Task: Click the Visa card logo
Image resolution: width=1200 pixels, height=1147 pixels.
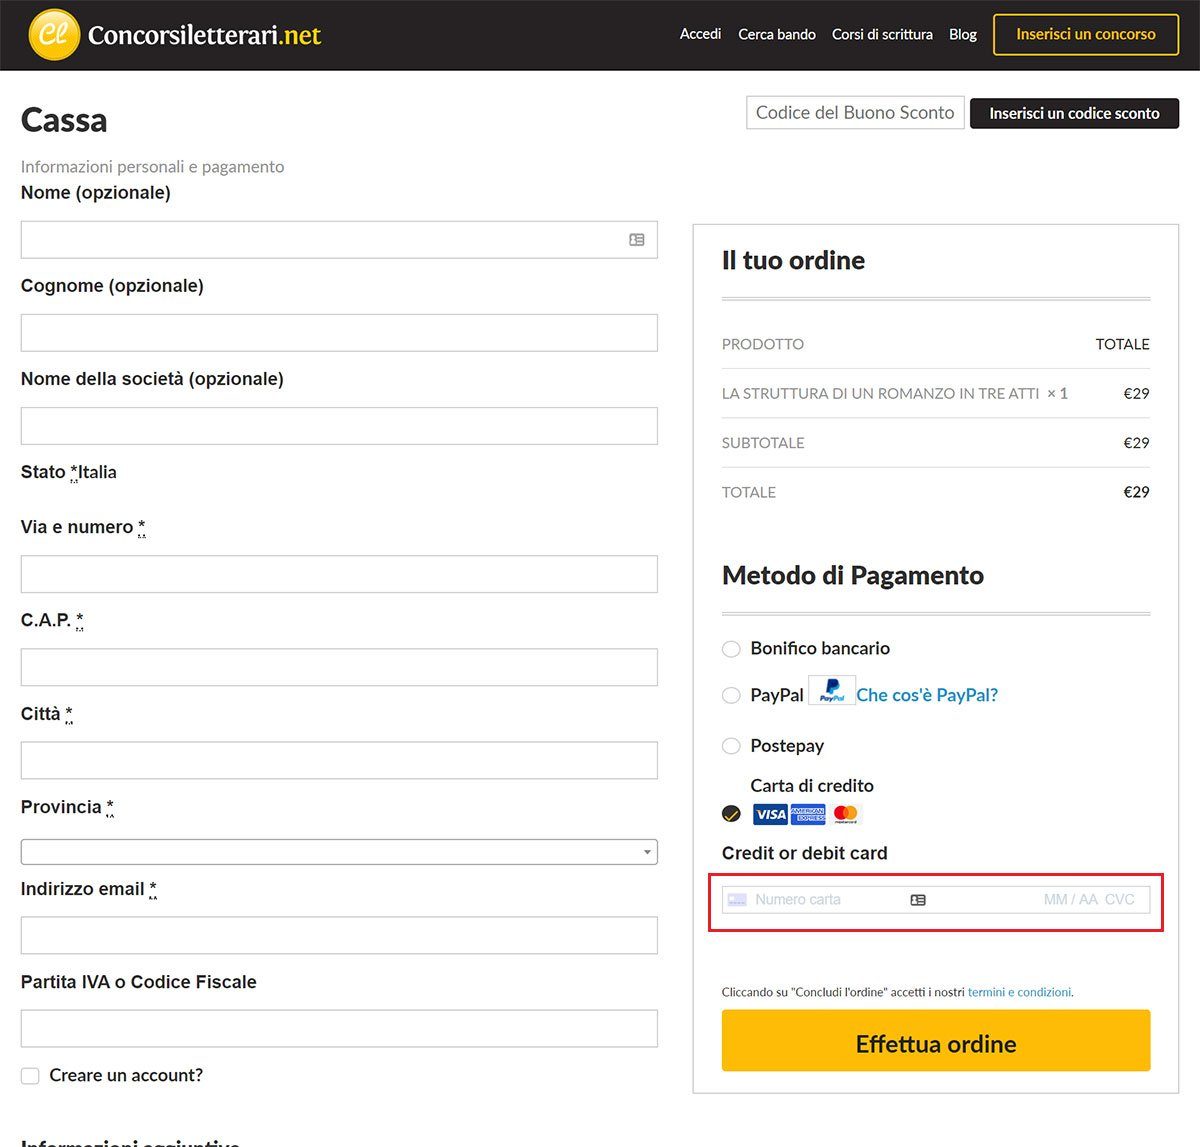Action: tap(769, 814)
